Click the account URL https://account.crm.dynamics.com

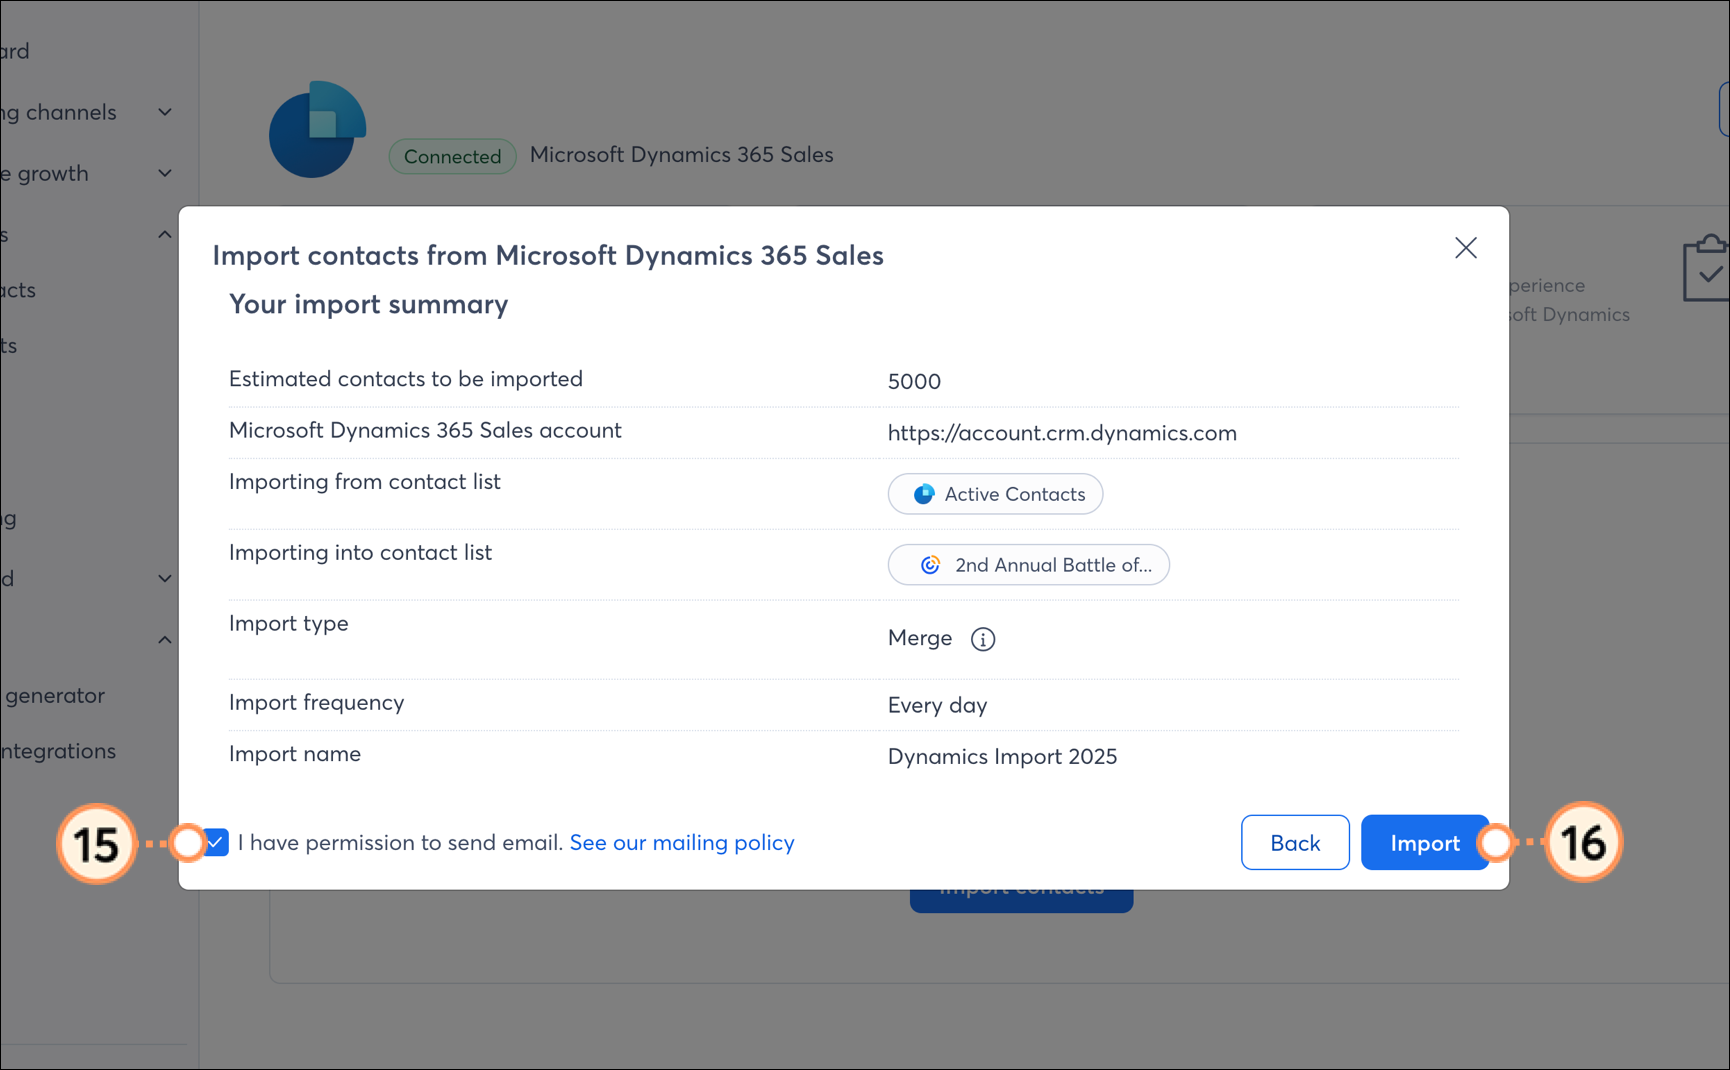[1062, 433]
